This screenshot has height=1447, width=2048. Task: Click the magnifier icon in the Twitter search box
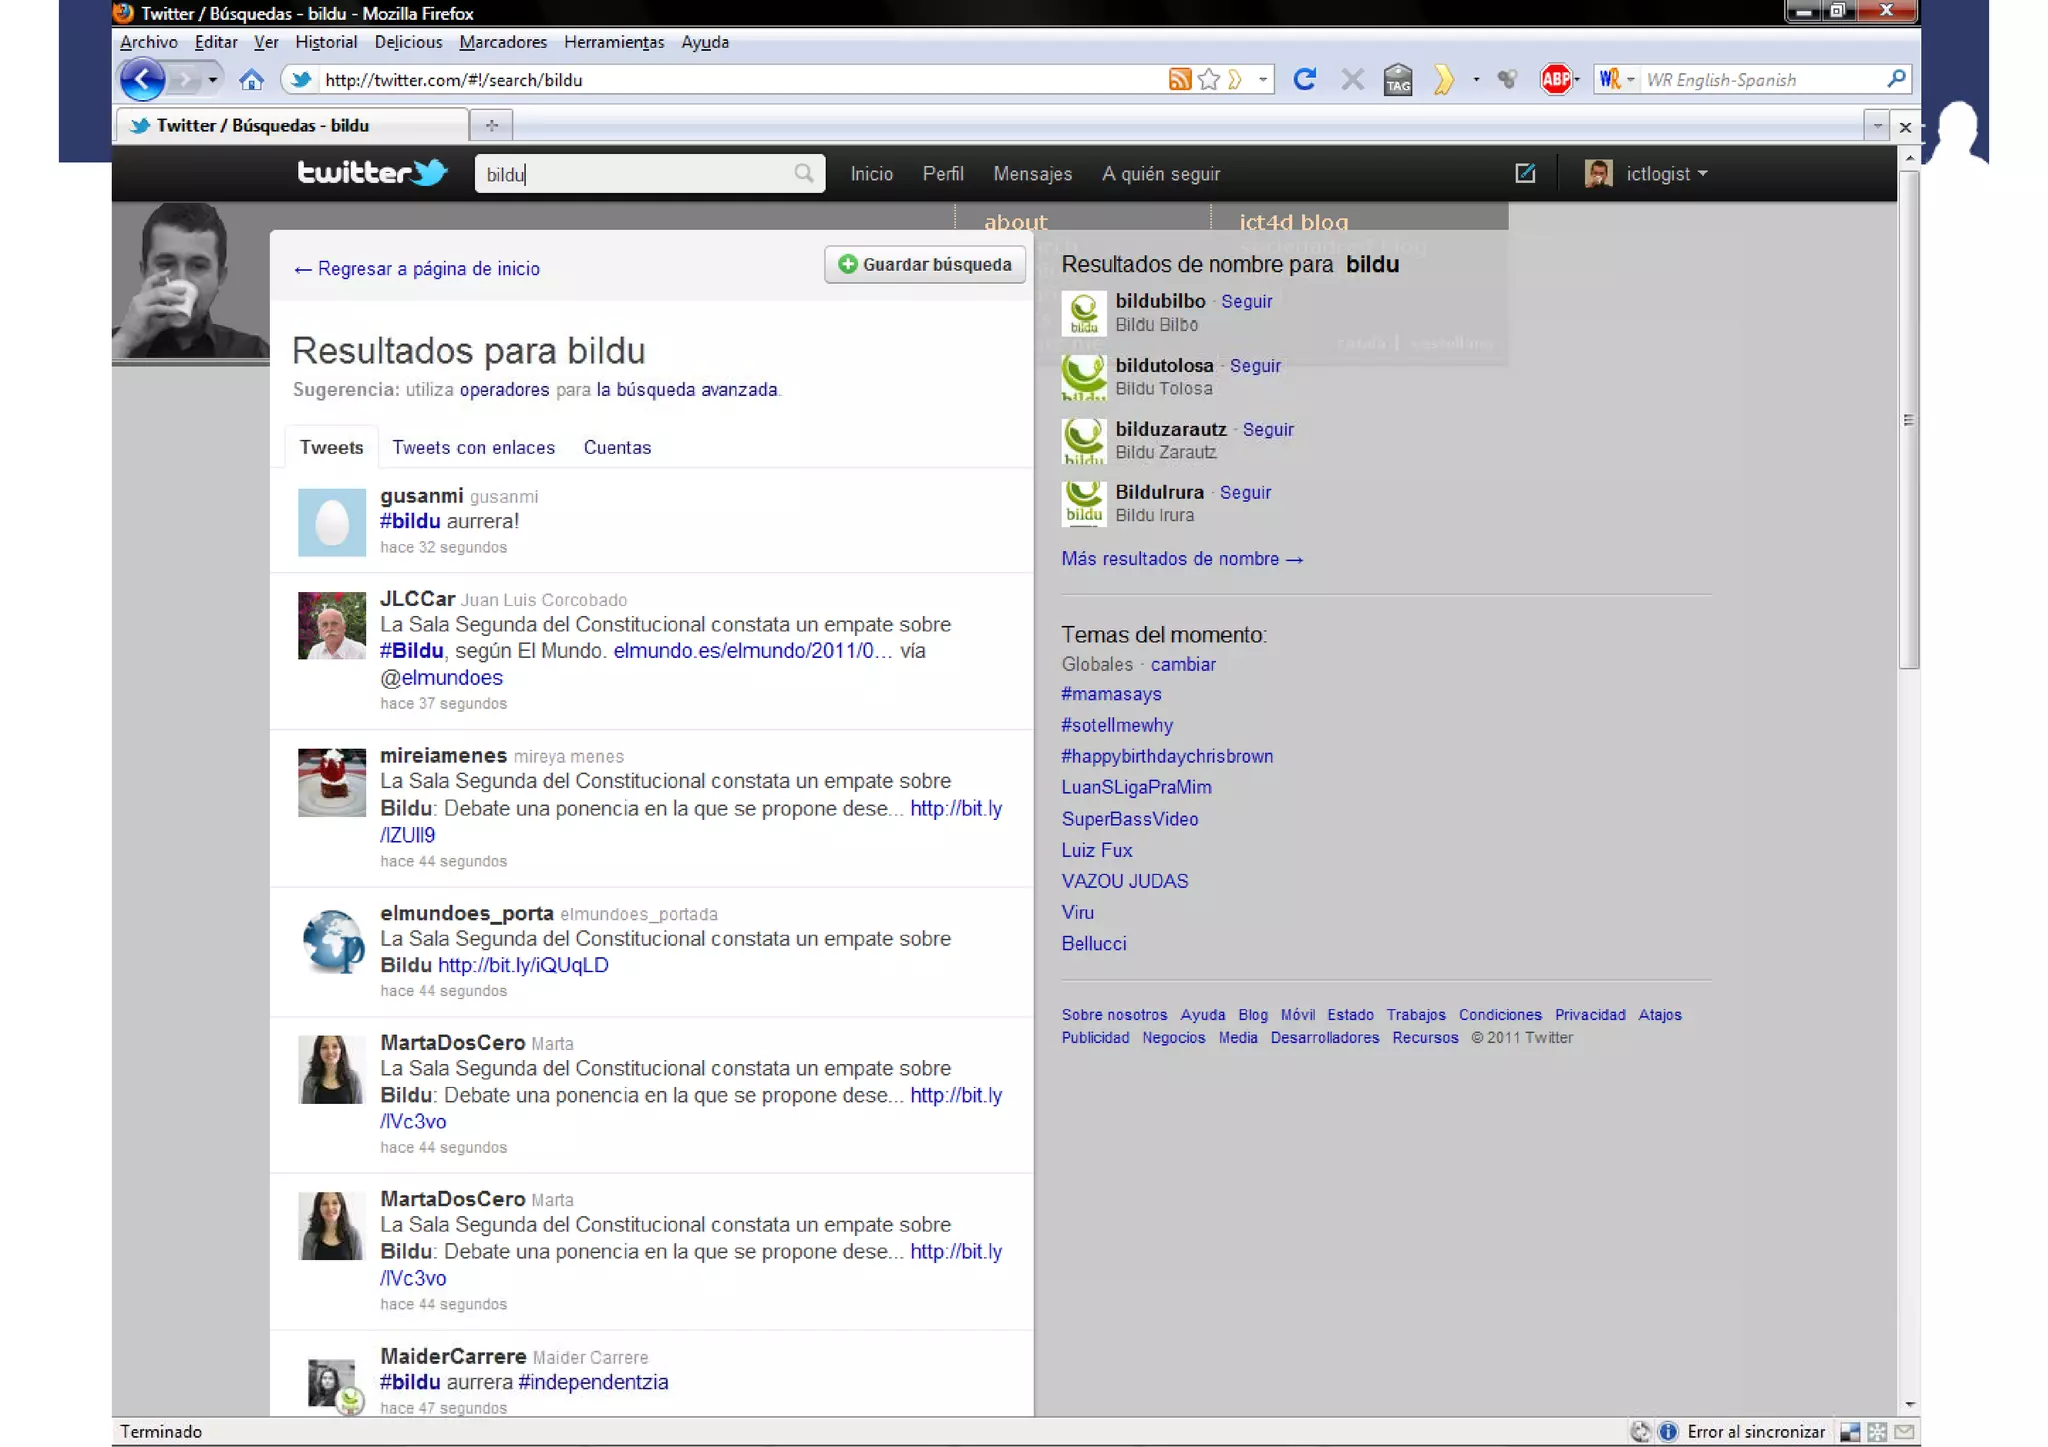pos(804,174)
